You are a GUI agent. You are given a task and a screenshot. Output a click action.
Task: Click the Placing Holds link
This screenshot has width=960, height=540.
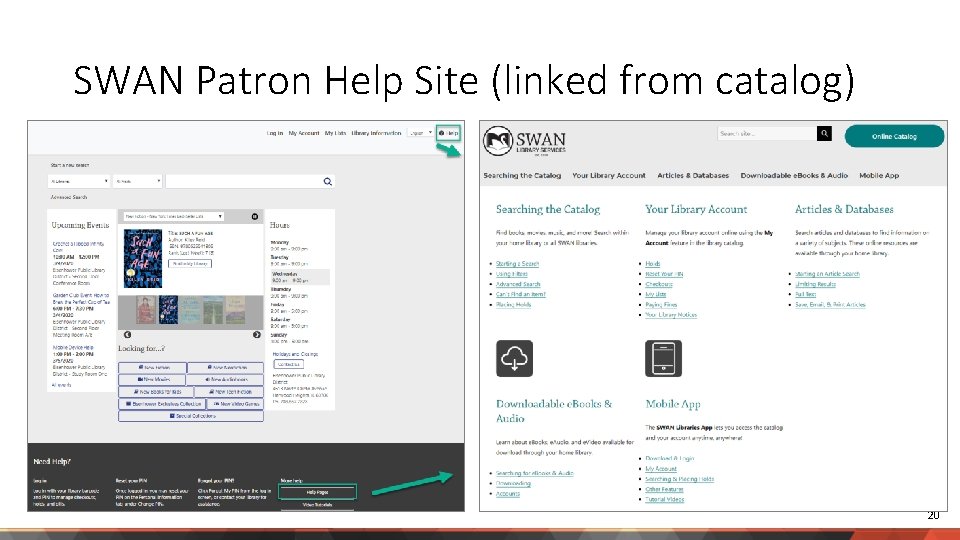[513, 304]
